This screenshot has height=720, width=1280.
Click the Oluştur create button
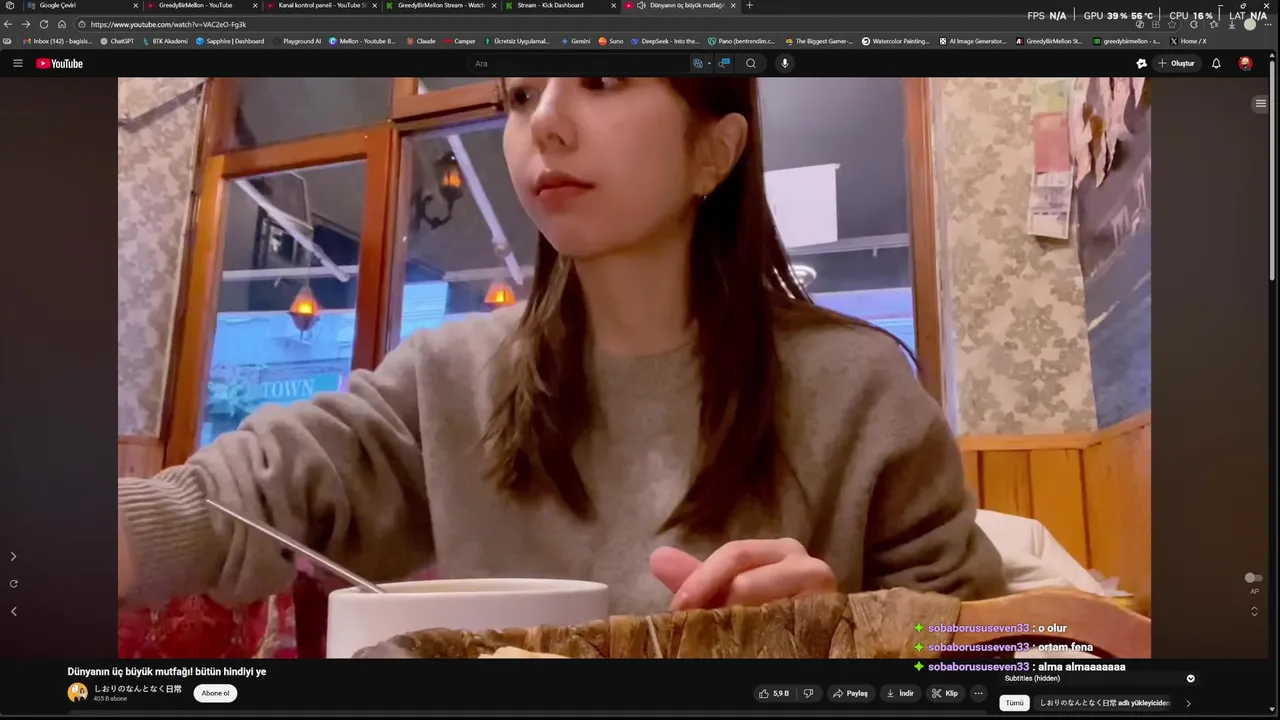click(x=1177, y=63)
